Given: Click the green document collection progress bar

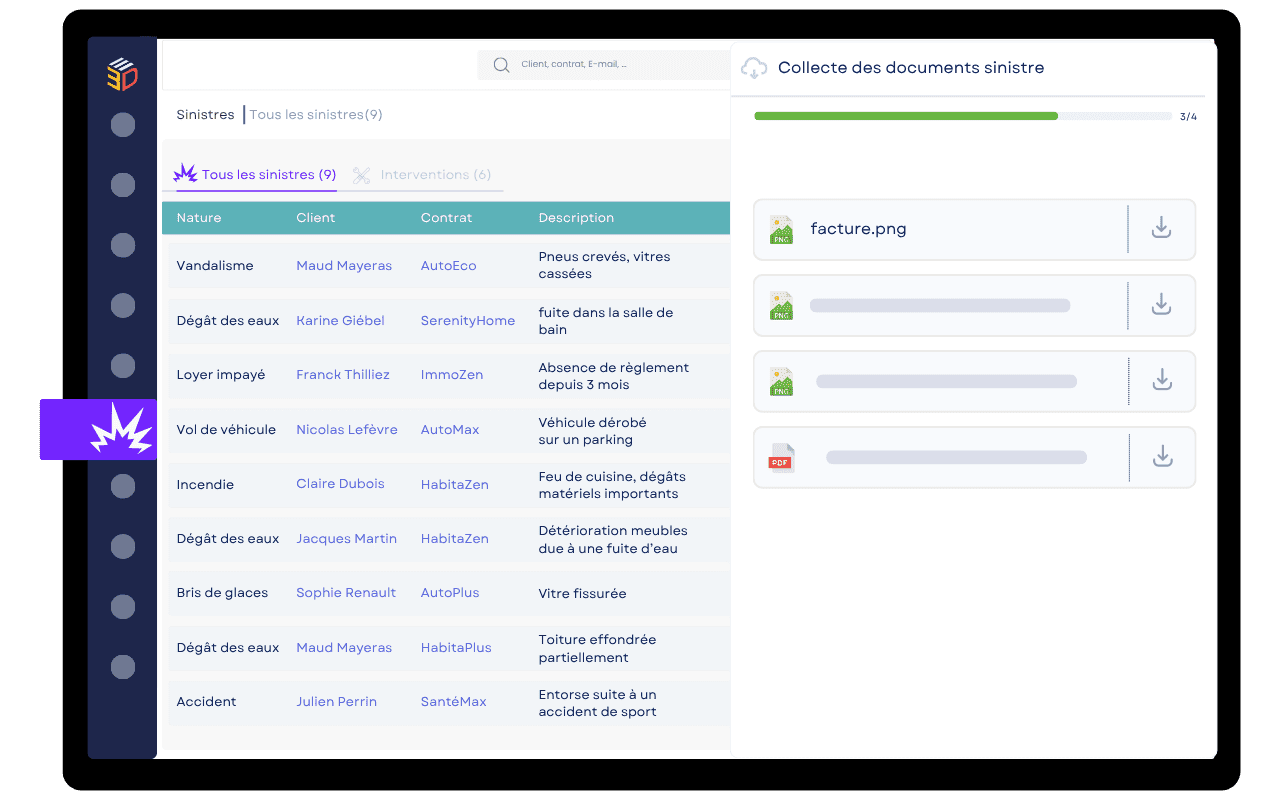Looking at the screenshot, I should pyautogui.click(x=905, y=115).
